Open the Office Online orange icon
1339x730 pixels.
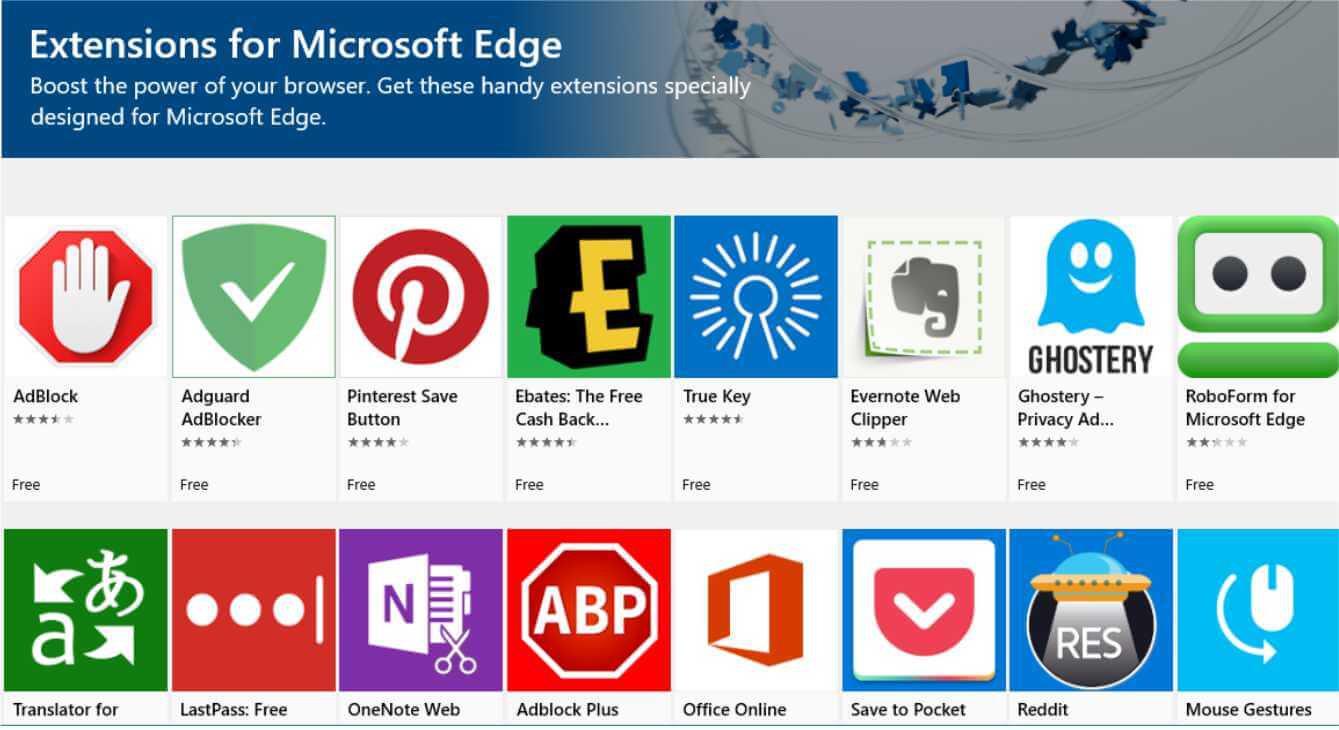756,610
